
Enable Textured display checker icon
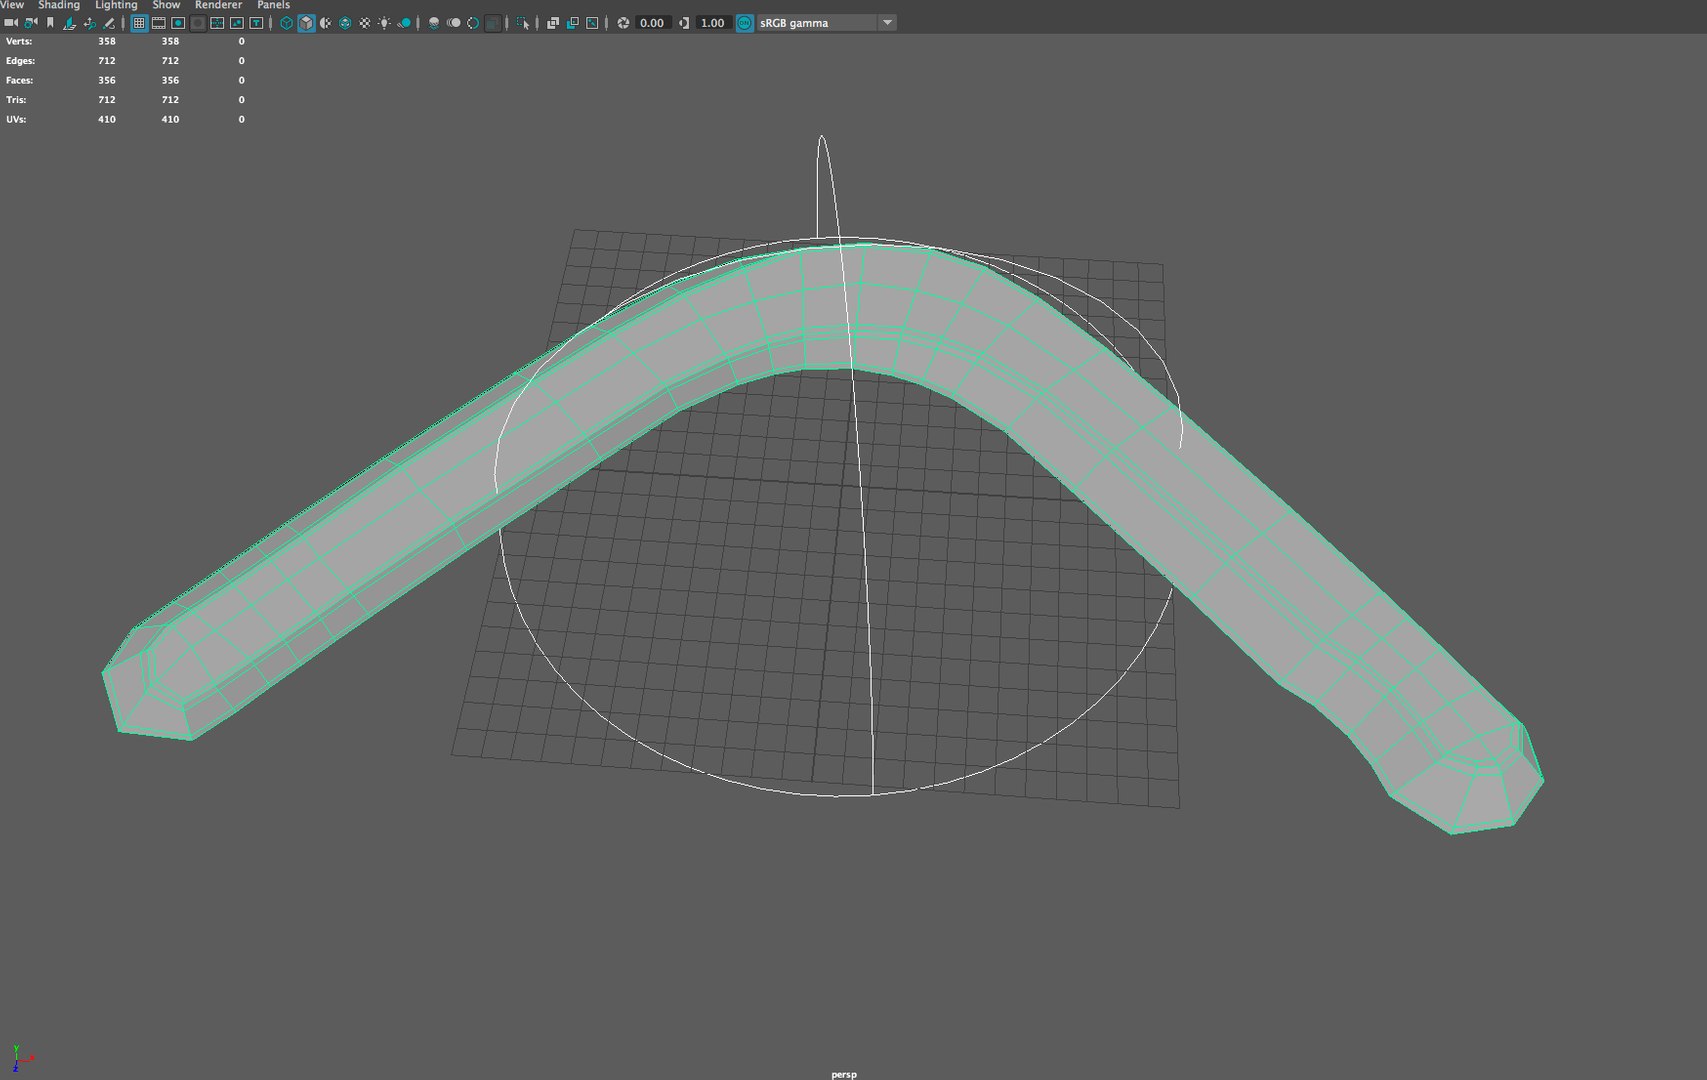365,22
